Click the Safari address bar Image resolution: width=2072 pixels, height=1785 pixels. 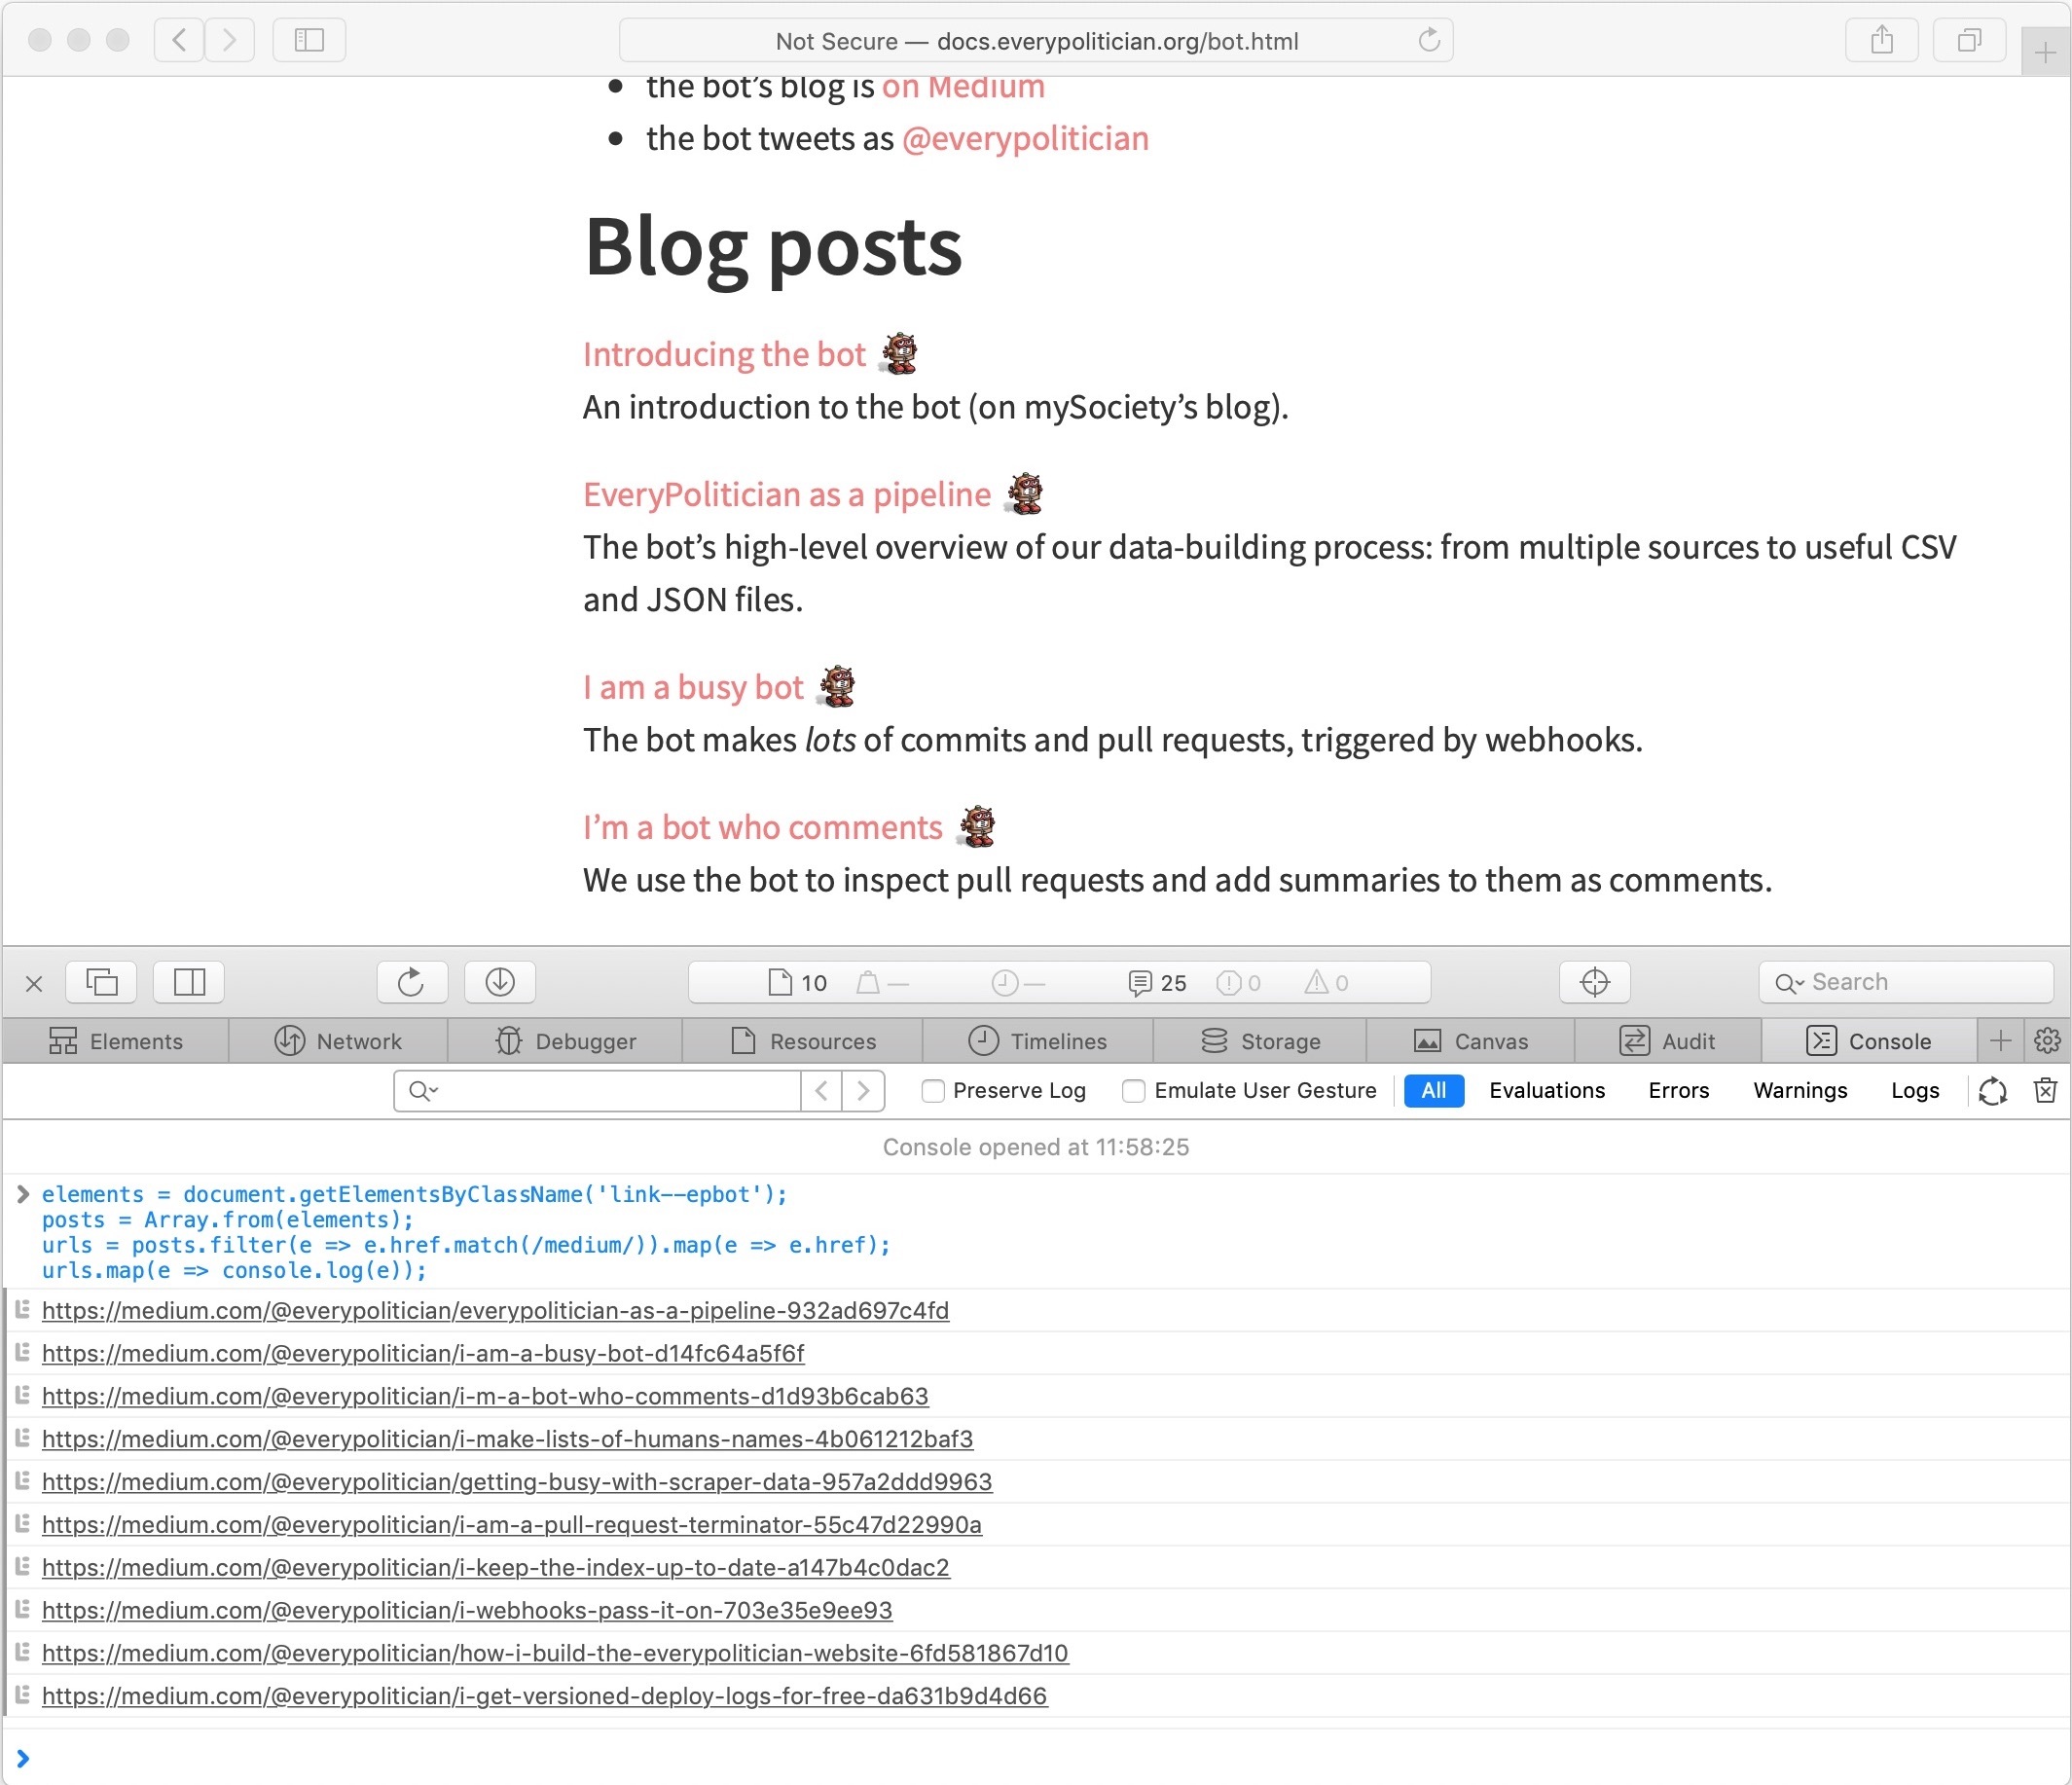(1036, 40)
